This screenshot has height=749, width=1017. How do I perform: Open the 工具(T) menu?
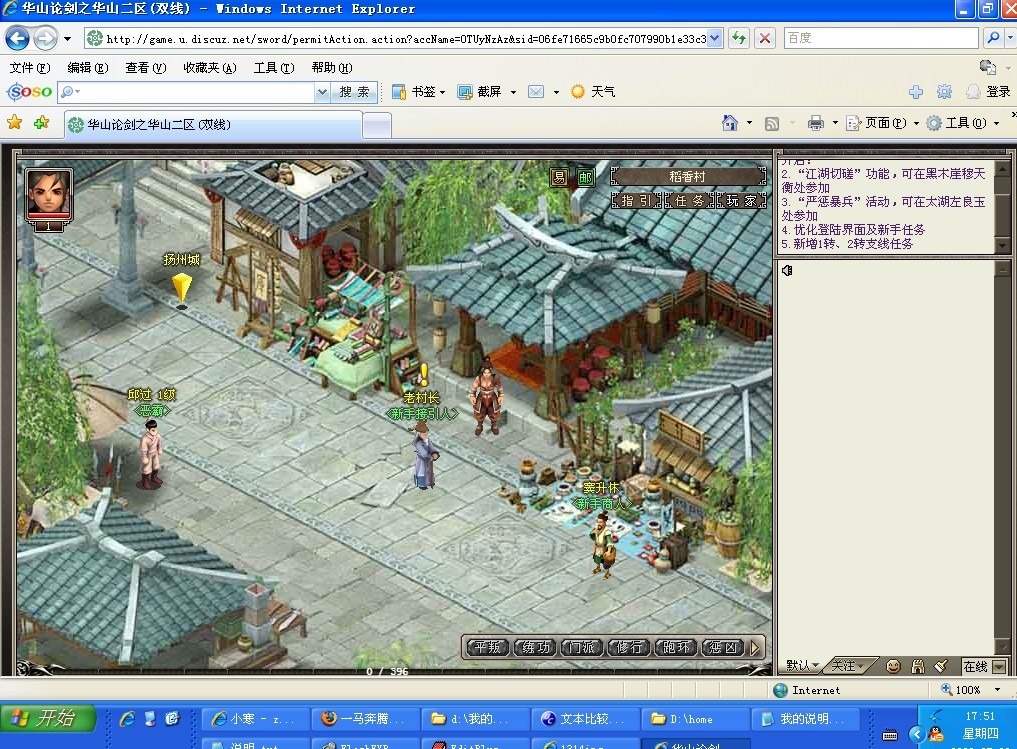tap(274, 67)
